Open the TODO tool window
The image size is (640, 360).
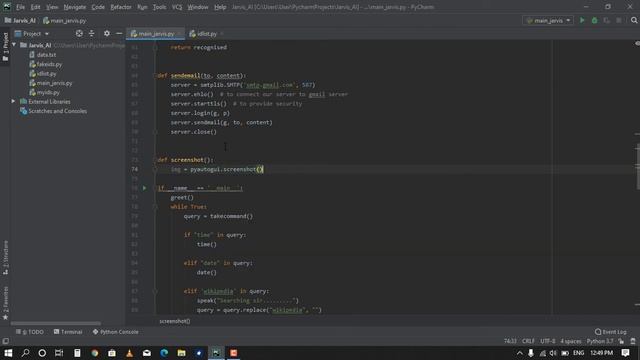pos(30,332)
